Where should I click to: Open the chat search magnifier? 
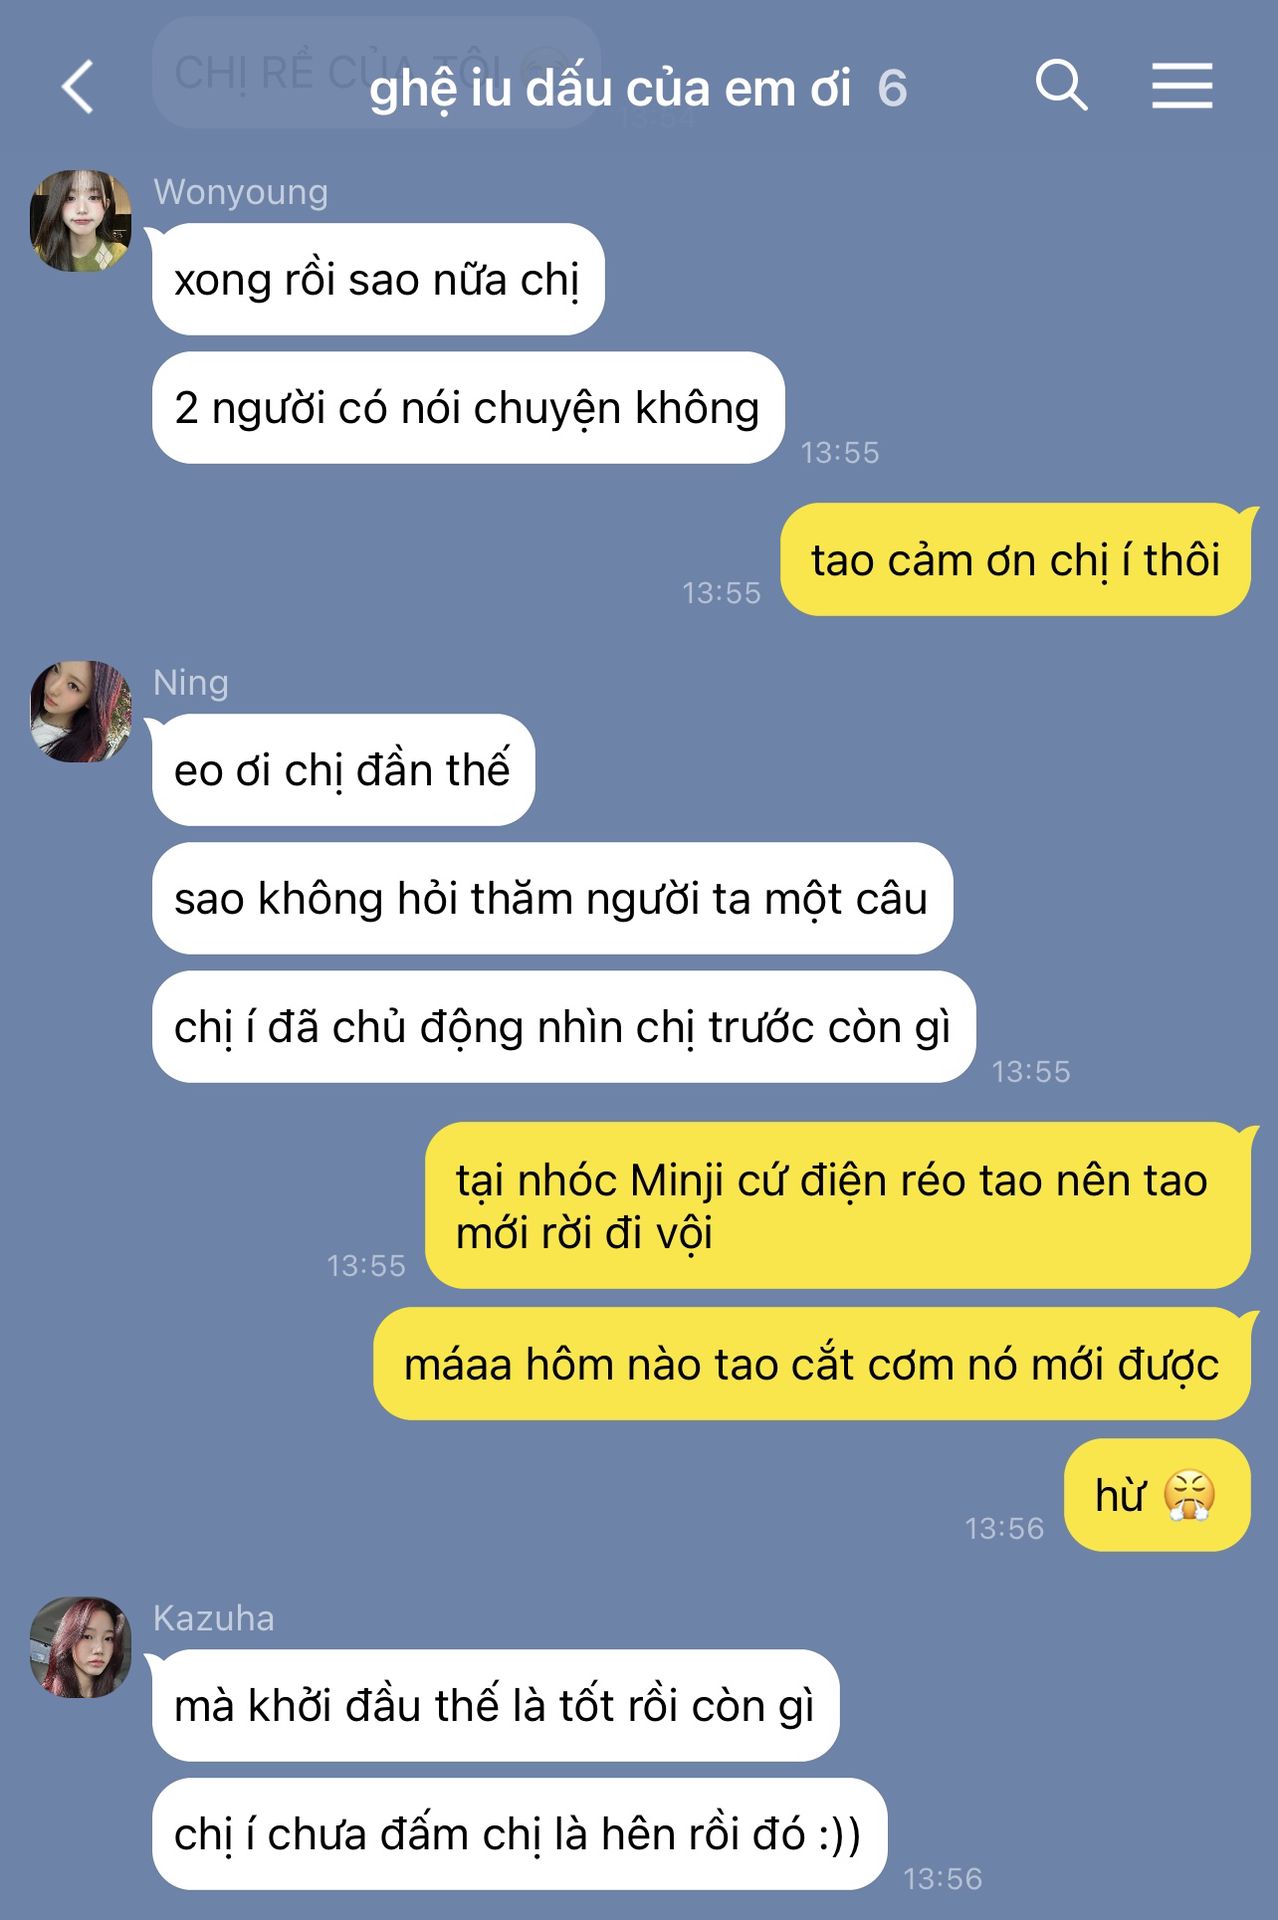(x=1061, y=85)
